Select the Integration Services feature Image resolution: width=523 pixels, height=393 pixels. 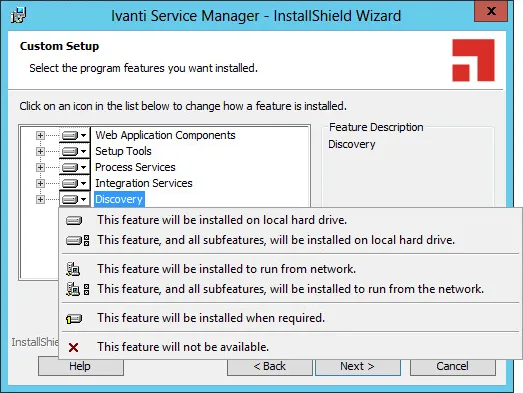coord(144,183)
